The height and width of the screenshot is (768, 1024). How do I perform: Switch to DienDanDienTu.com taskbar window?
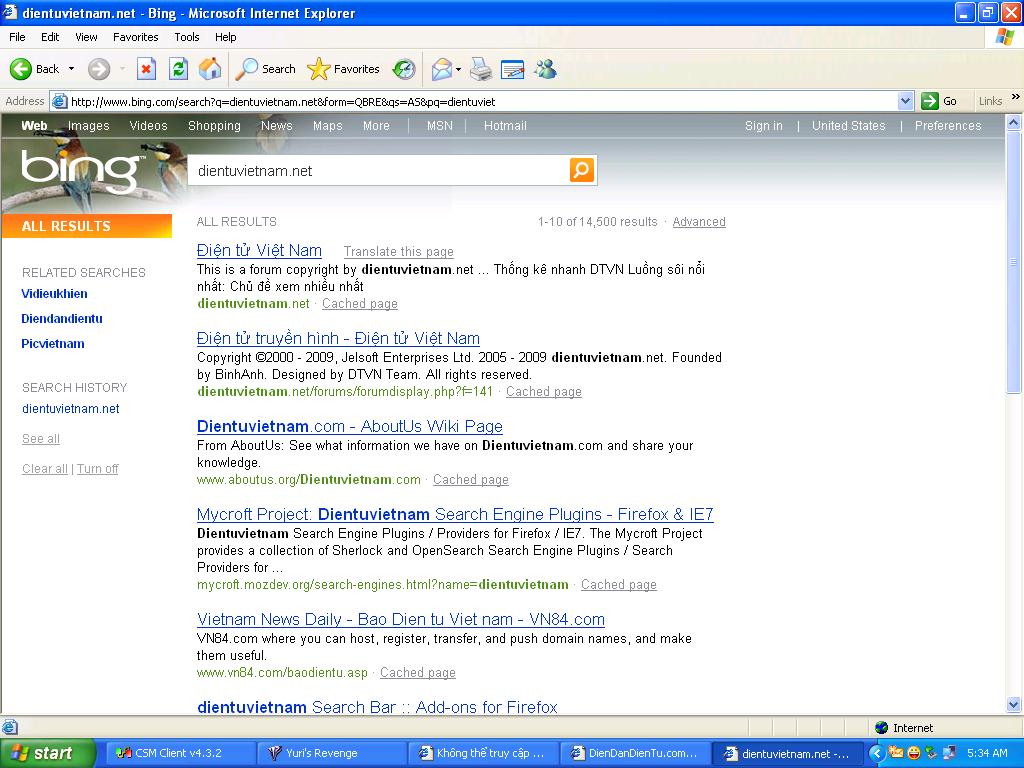tap(633, 753)
